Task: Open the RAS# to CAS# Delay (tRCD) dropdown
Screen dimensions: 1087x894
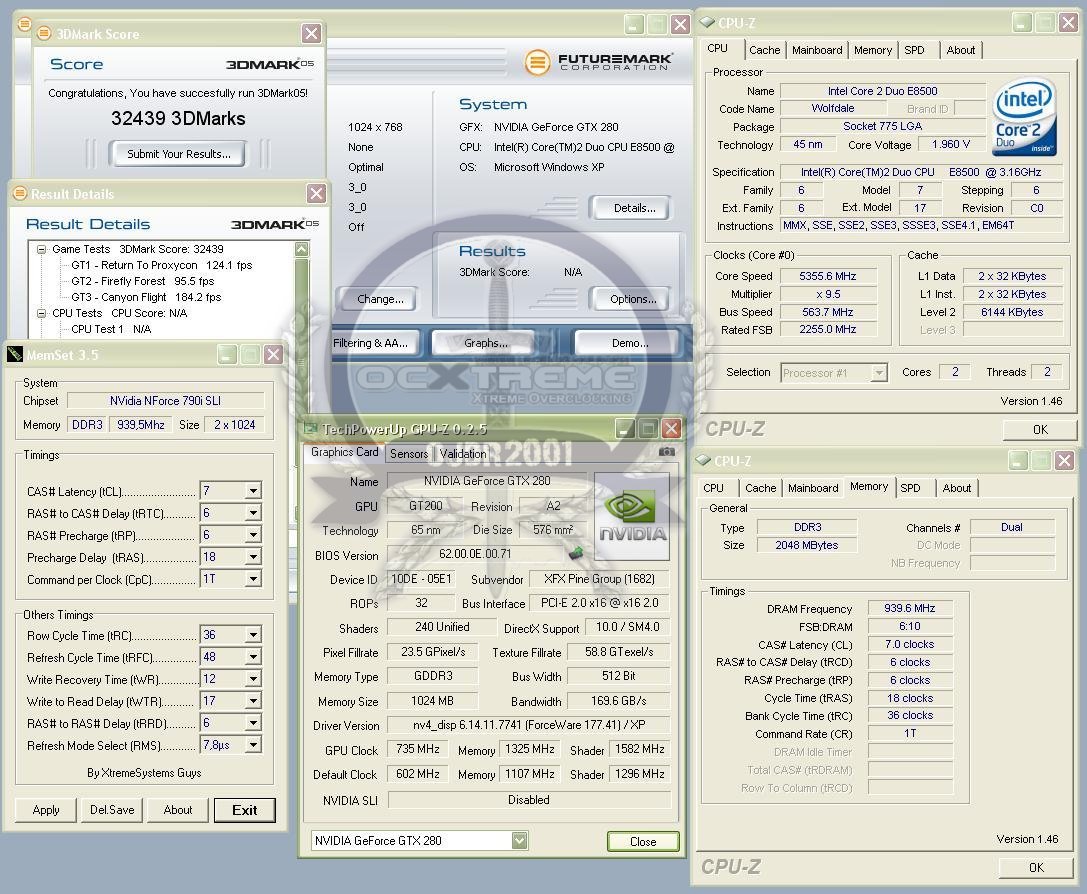Action: point(253,513)
